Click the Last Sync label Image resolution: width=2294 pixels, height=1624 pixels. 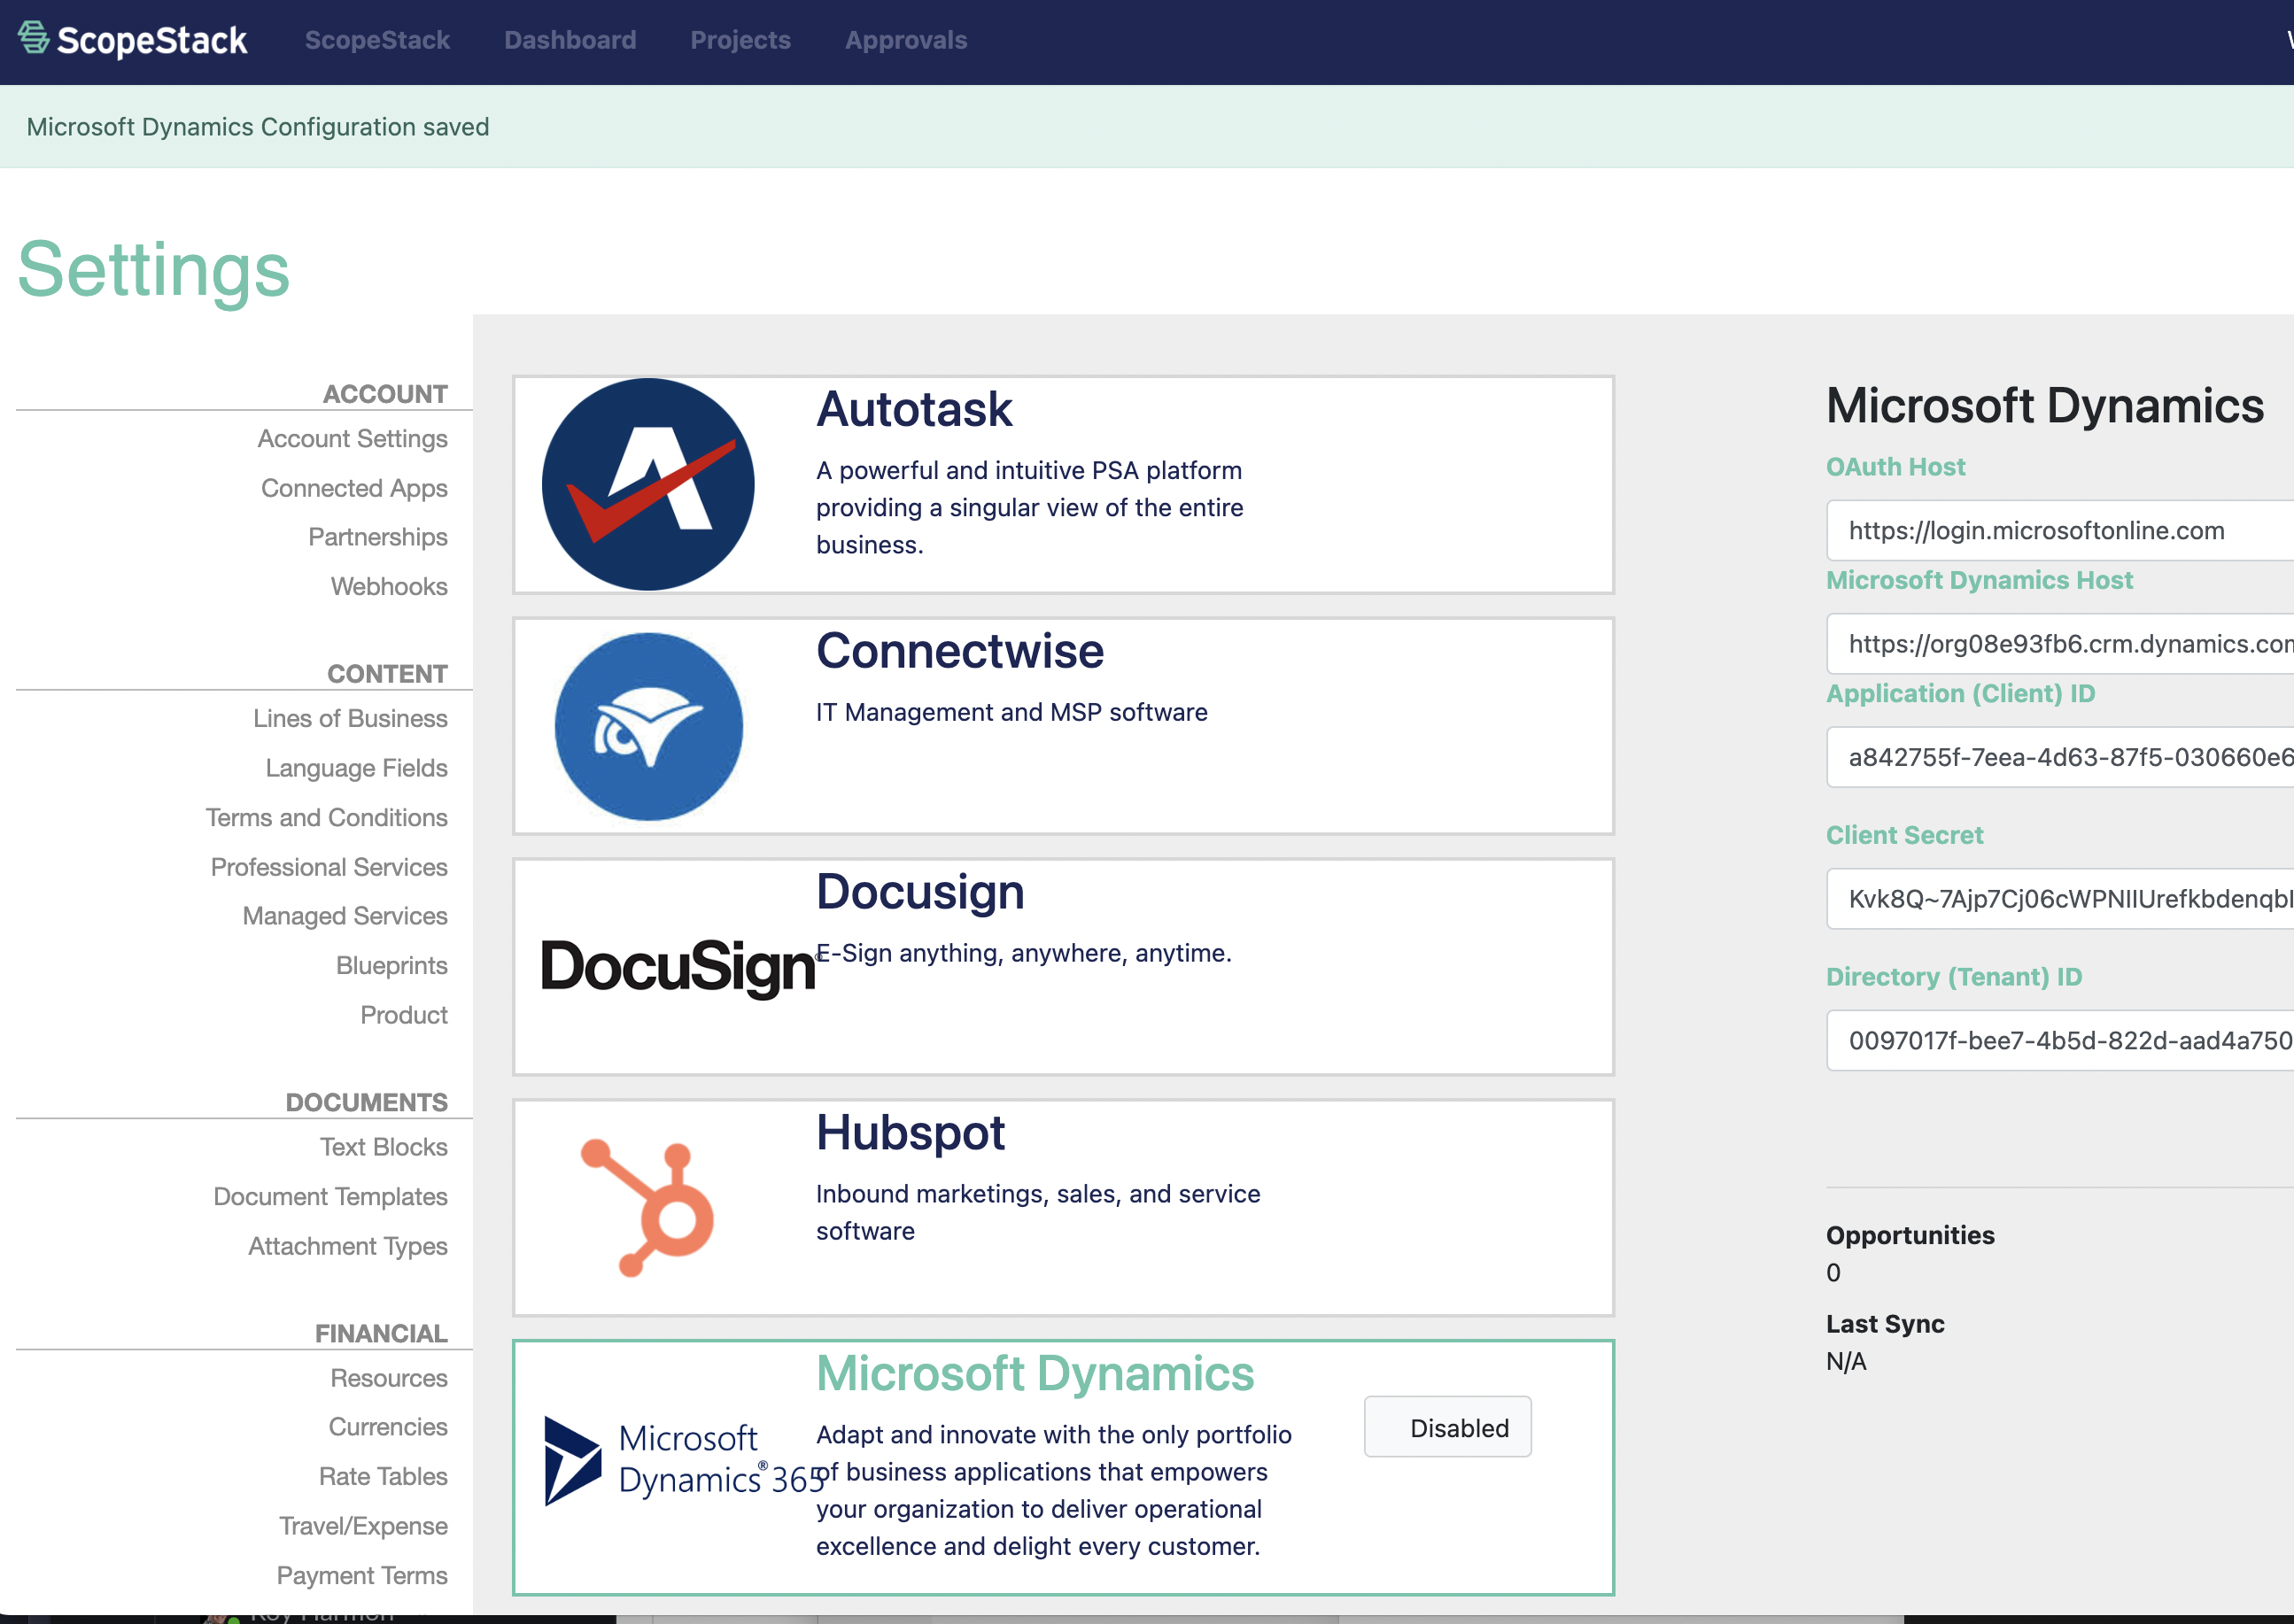coord(1885,1324)
